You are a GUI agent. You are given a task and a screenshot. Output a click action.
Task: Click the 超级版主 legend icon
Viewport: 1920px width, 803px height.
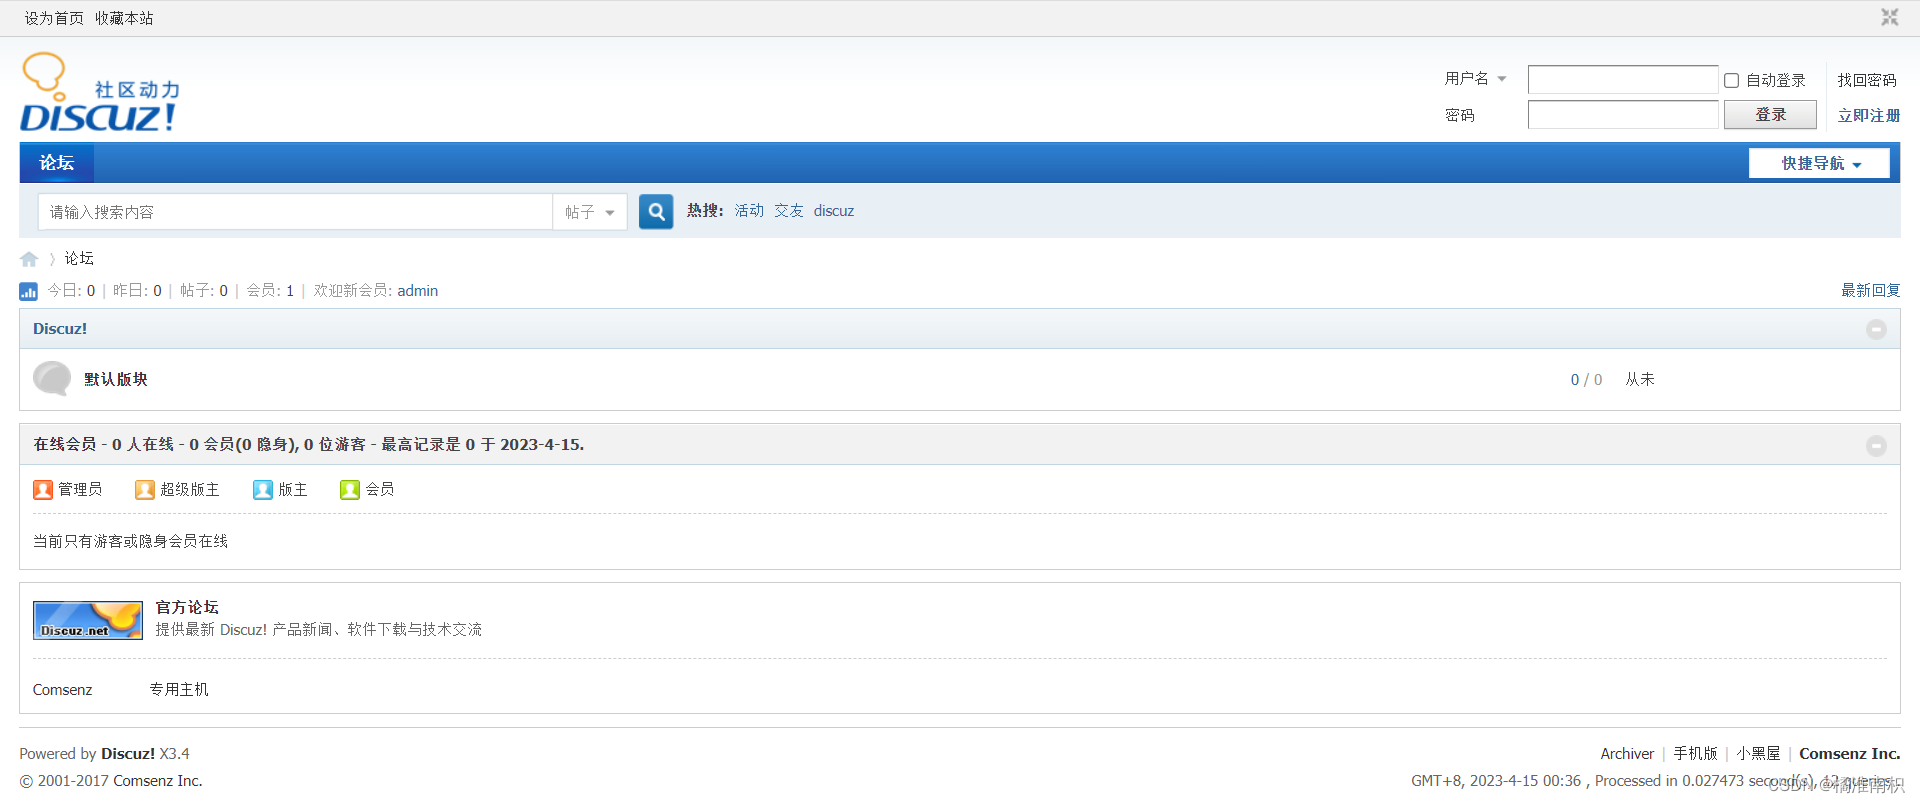[x=145, y=489]
